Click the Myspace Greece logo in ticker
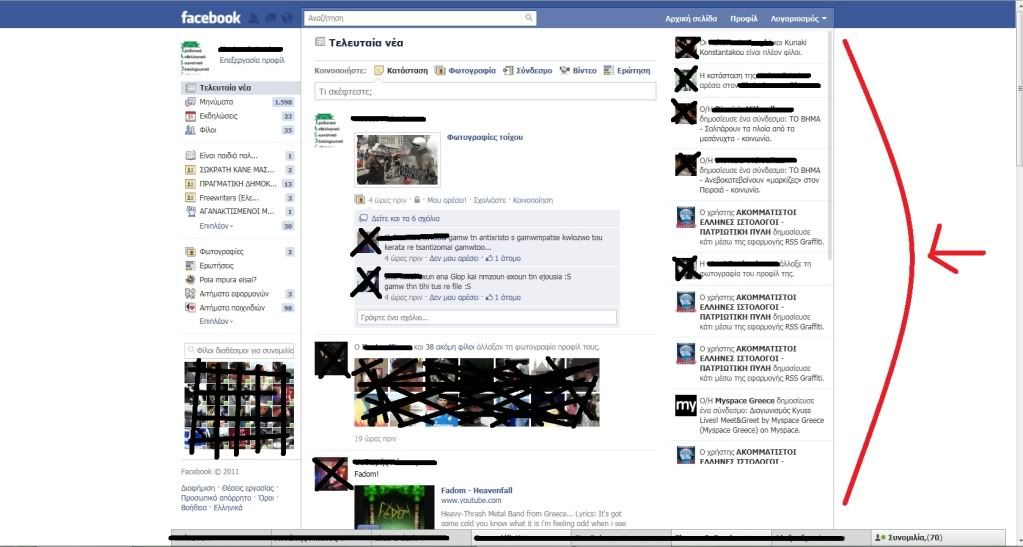 686,405
